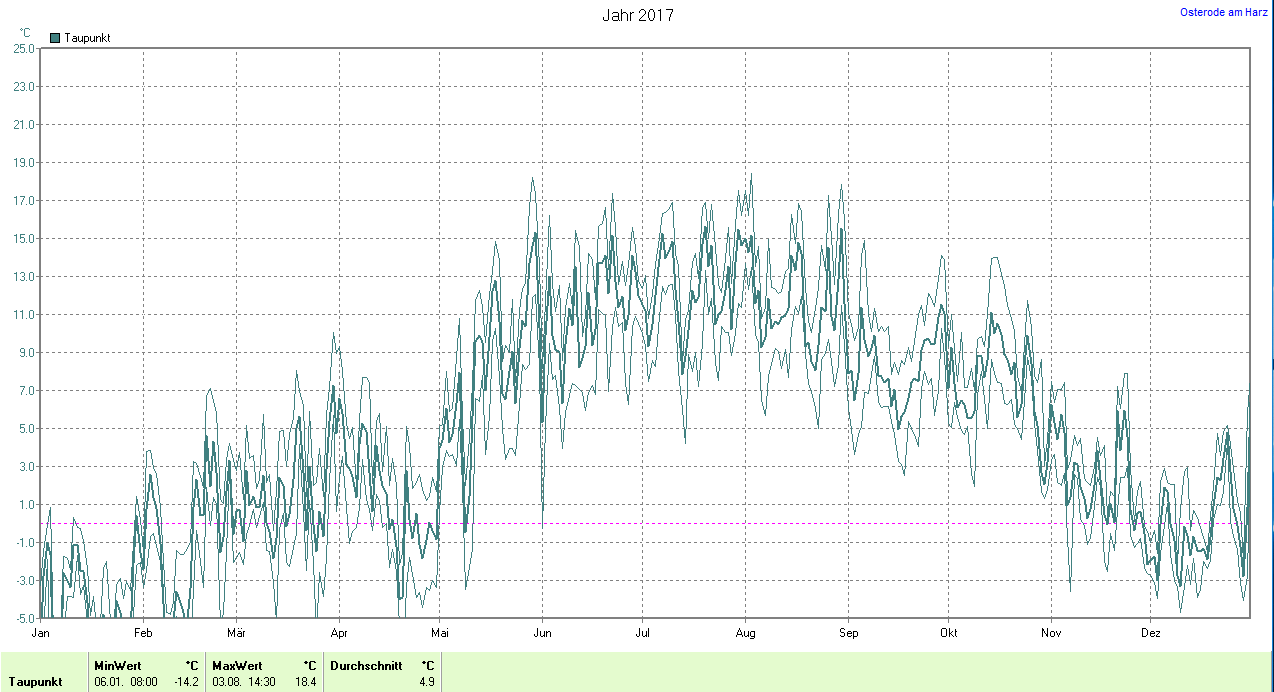
Task: Select the Mär month axis label
Action: coord(236,633)
